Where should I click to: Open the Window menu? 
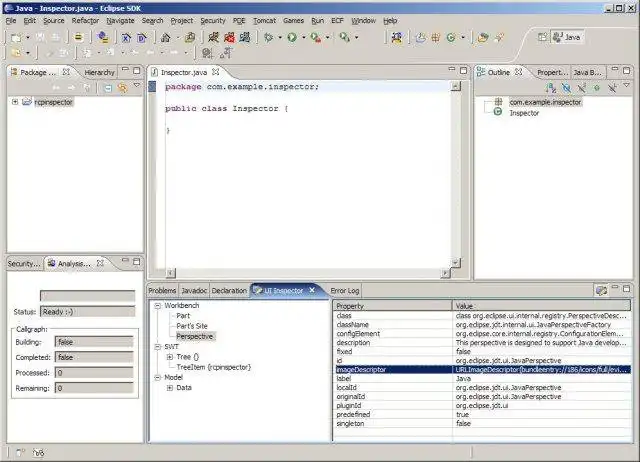(363, 20)
